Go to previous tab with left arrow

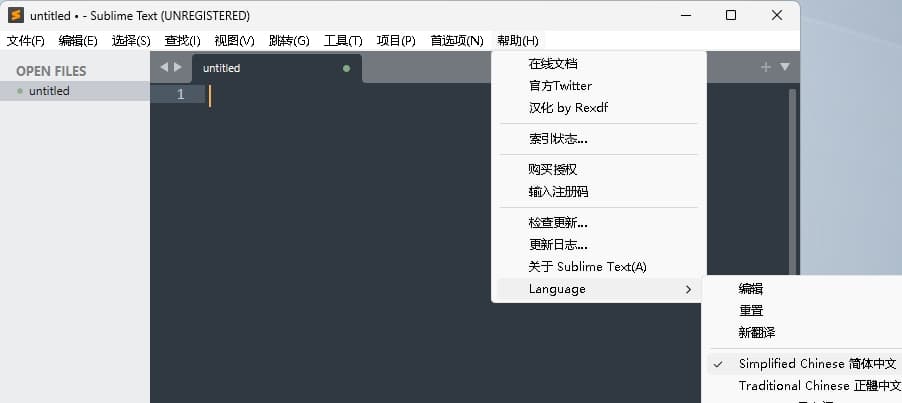[164, 67]
